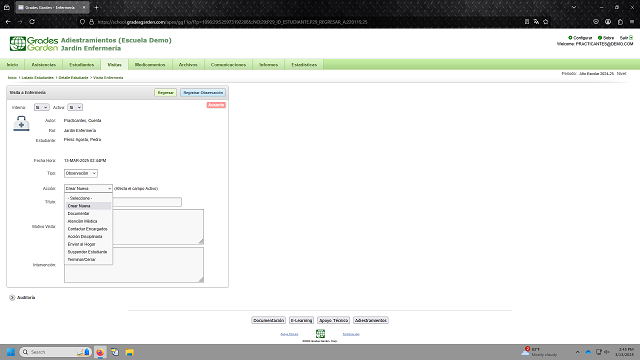The image size is (640, 360).
Task: Click the Adiestramientos footer button
Action: click(371, 320)
